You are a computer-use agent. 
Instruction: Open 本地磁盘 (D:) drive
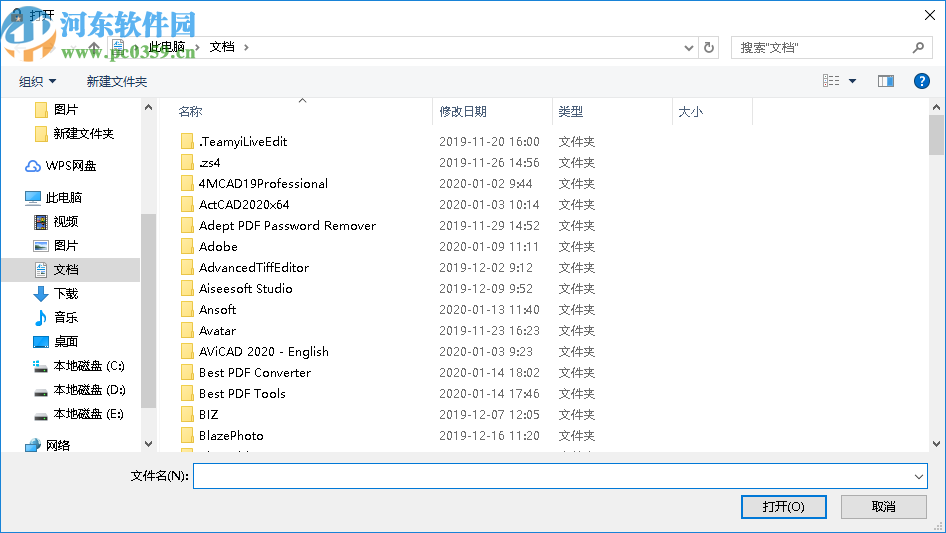89,390
